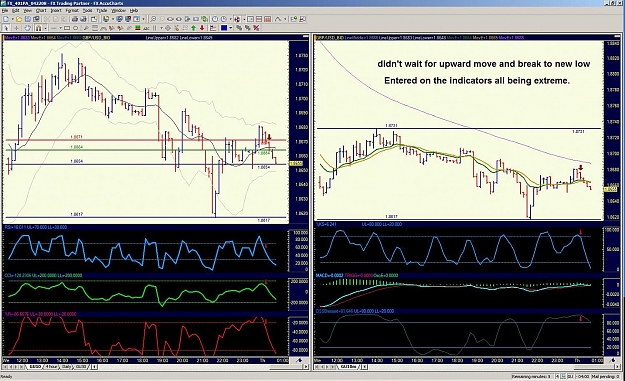Select the arrow pointer tool

click(x=6, y=28)
